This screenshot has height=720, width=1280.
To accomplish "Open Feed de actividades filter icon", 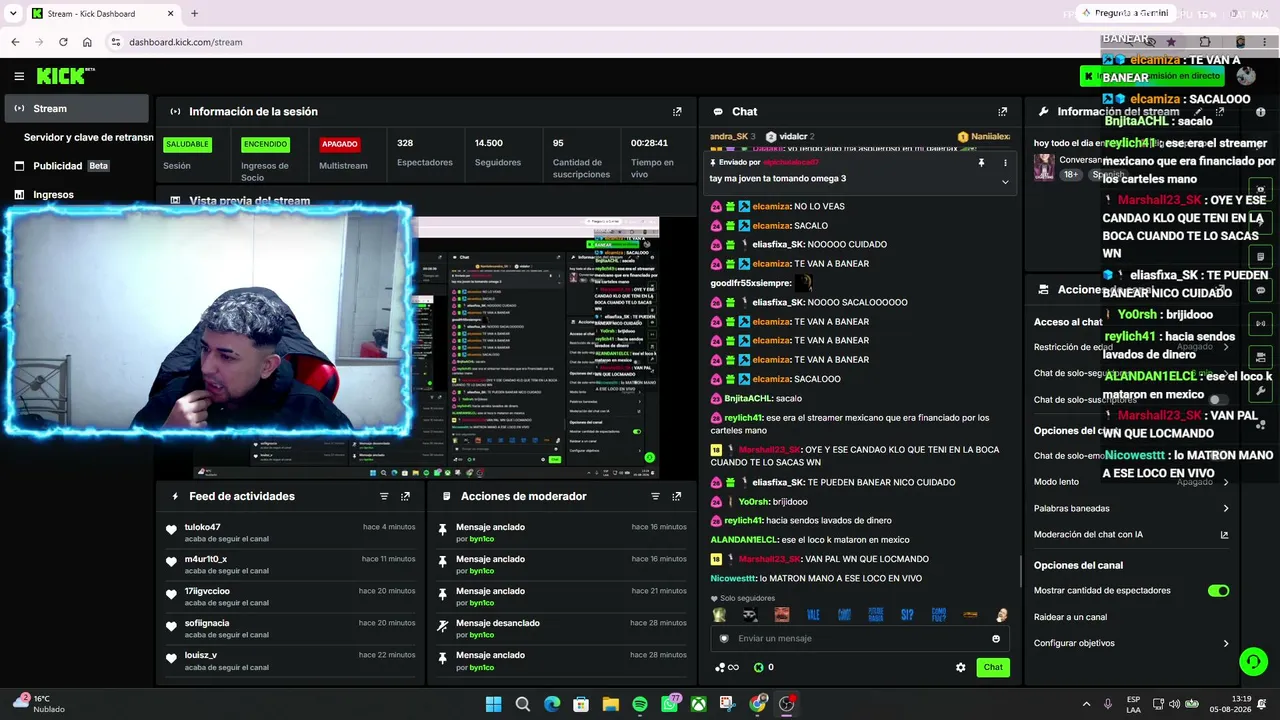I will click(384, 496).
